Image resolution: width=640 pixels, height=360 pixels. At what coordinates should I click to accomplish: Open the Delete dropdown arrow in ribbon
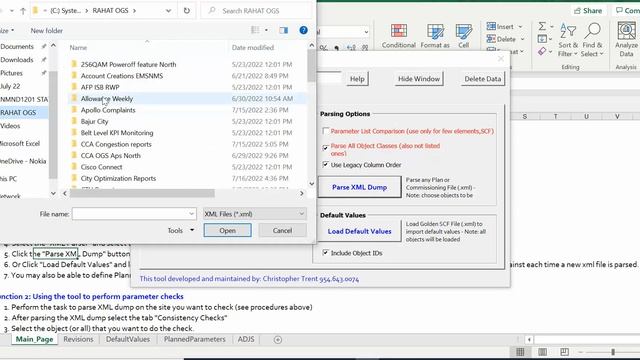pyautogui.click(x=522, y=39)
